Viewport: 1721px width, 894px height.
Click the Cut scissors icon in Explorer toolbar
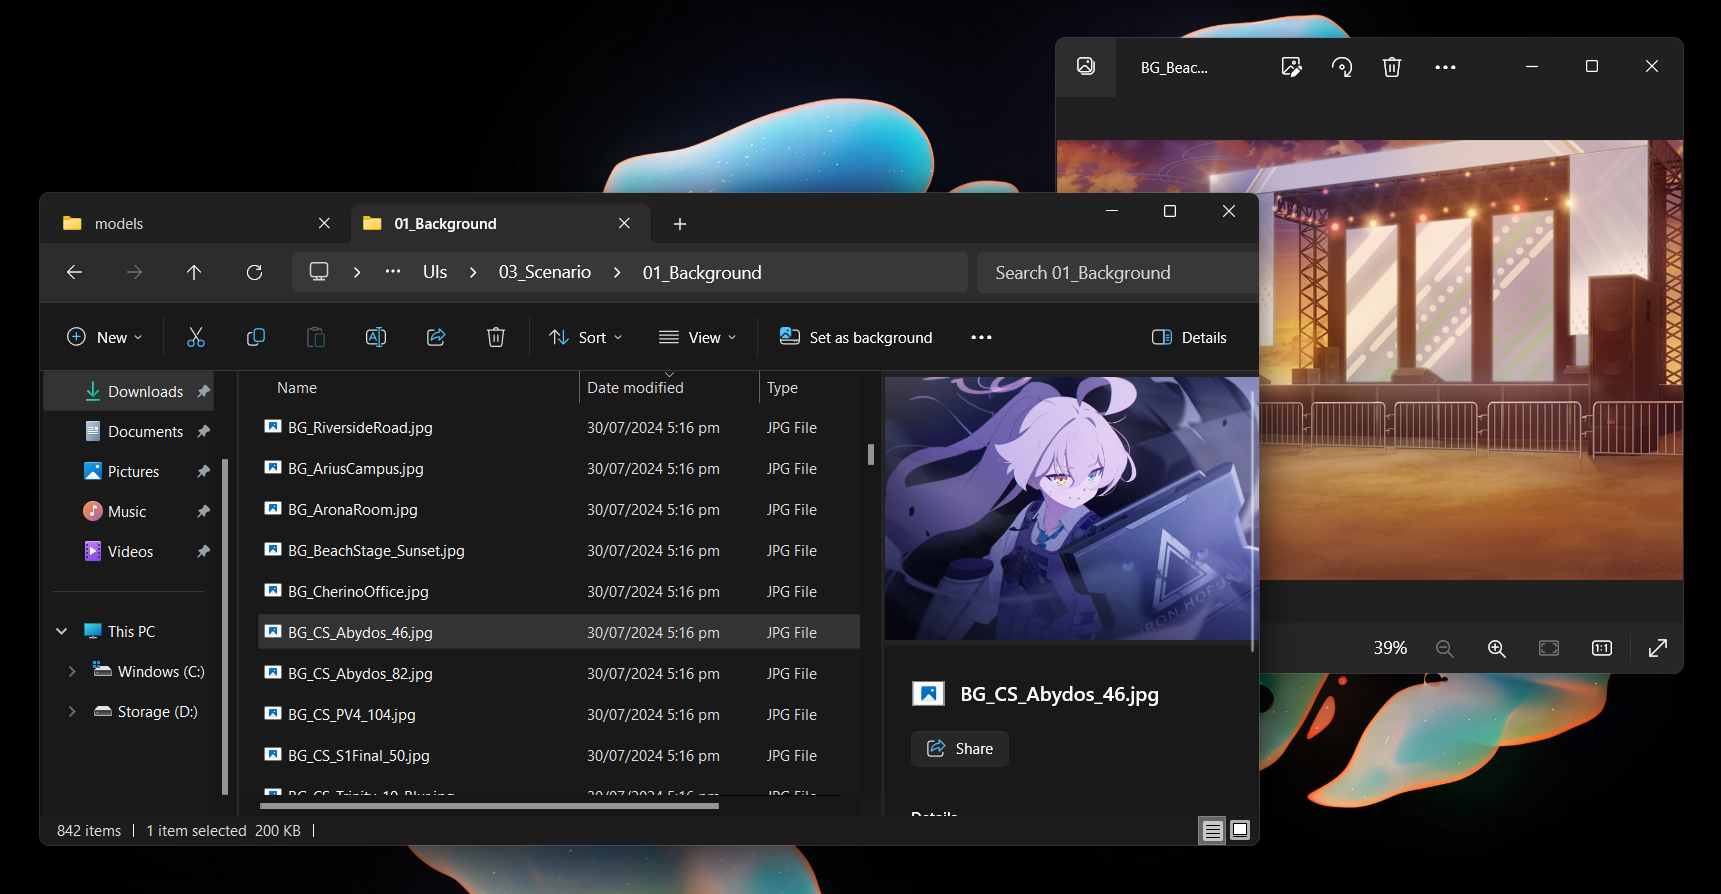(x=196, y=337)
